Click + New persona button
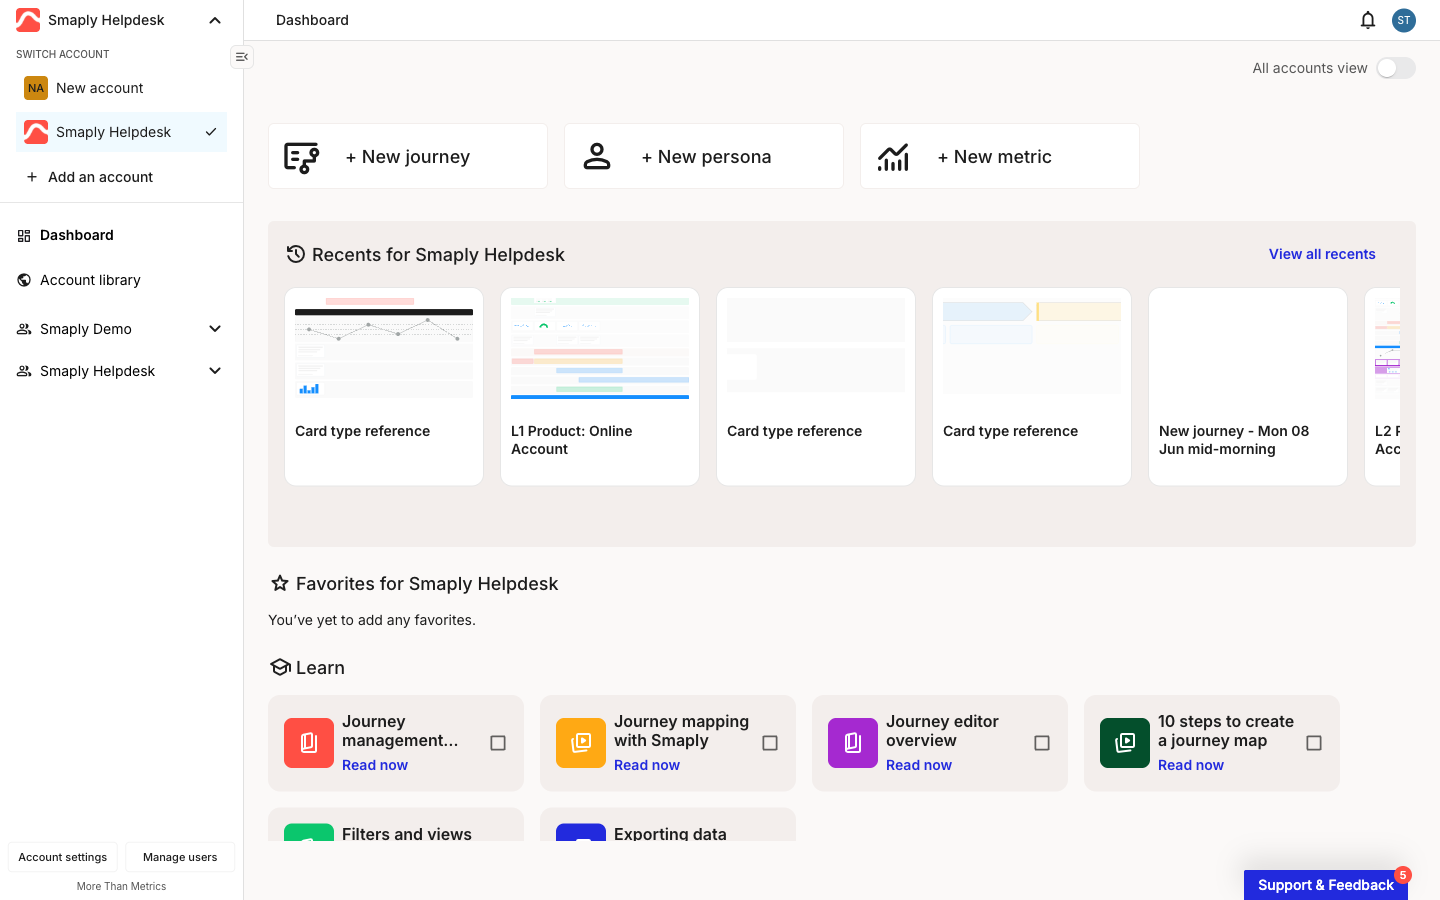 pos(704,156)
